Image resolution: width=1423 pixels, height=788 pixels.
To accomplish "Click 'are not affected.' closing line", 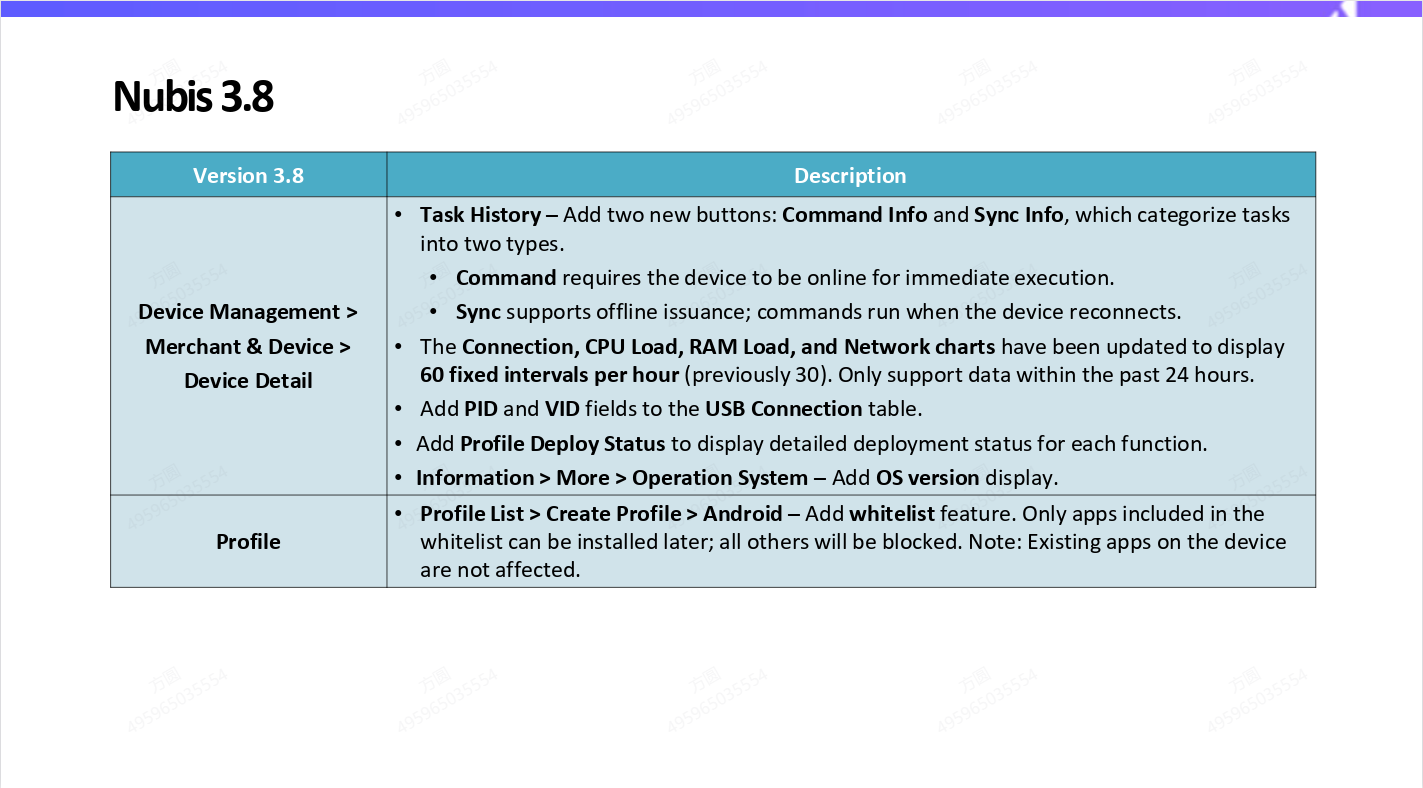I will click(500, 570).
